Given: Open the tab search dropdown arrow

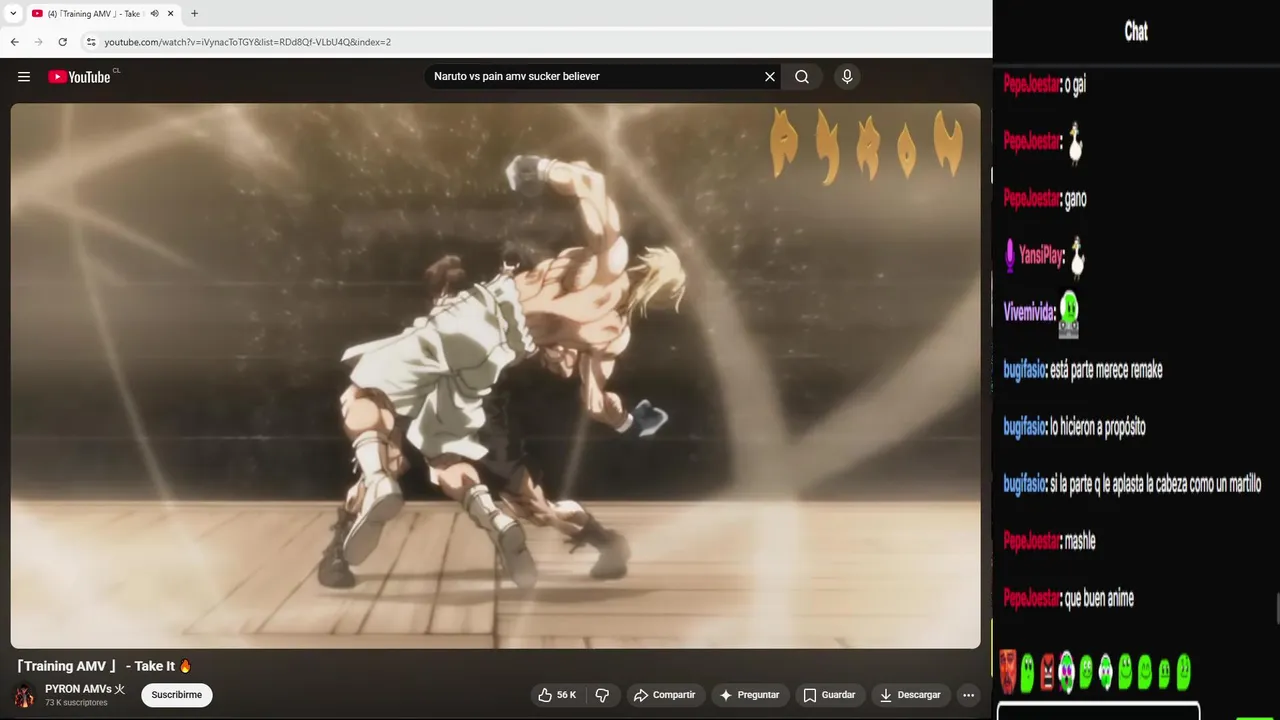Looking at the screenshot, I should 13,13.
